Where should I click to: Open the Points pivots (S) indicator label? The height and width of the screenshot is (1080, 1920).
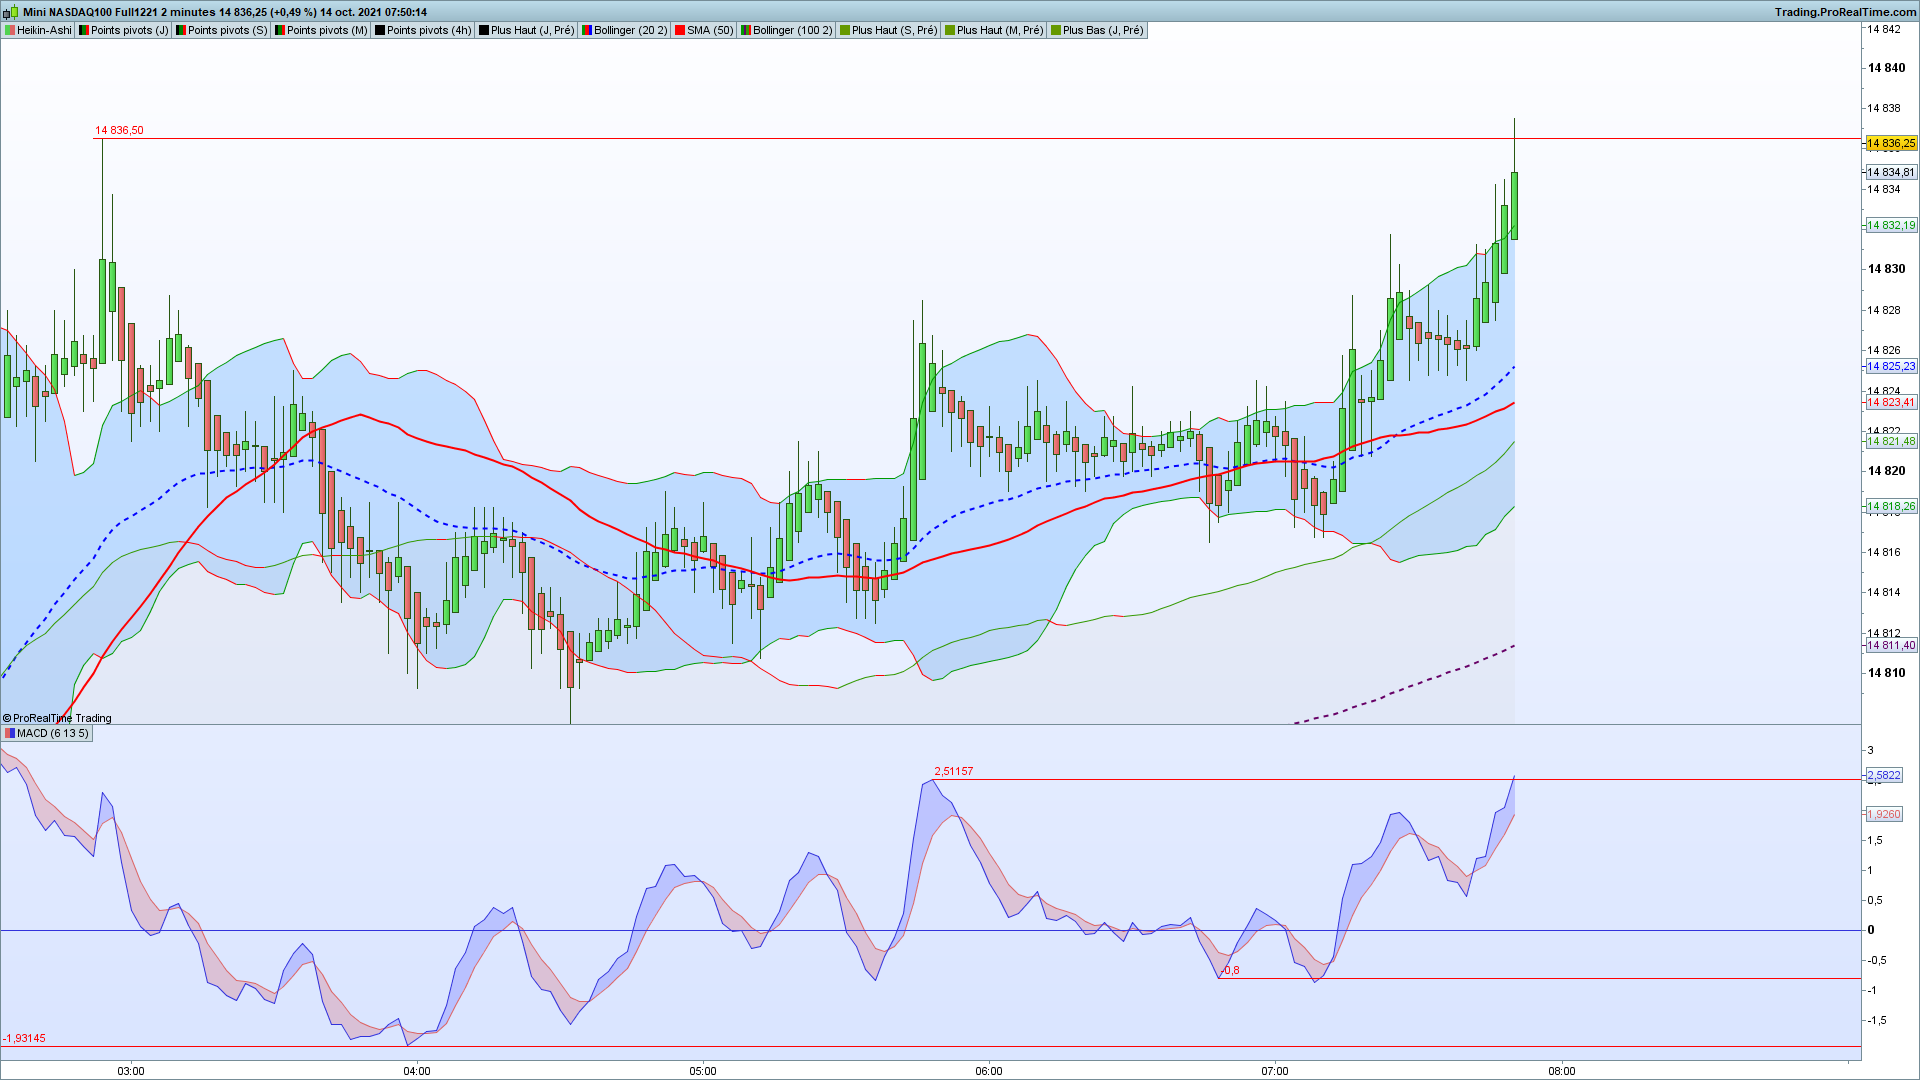227,31
